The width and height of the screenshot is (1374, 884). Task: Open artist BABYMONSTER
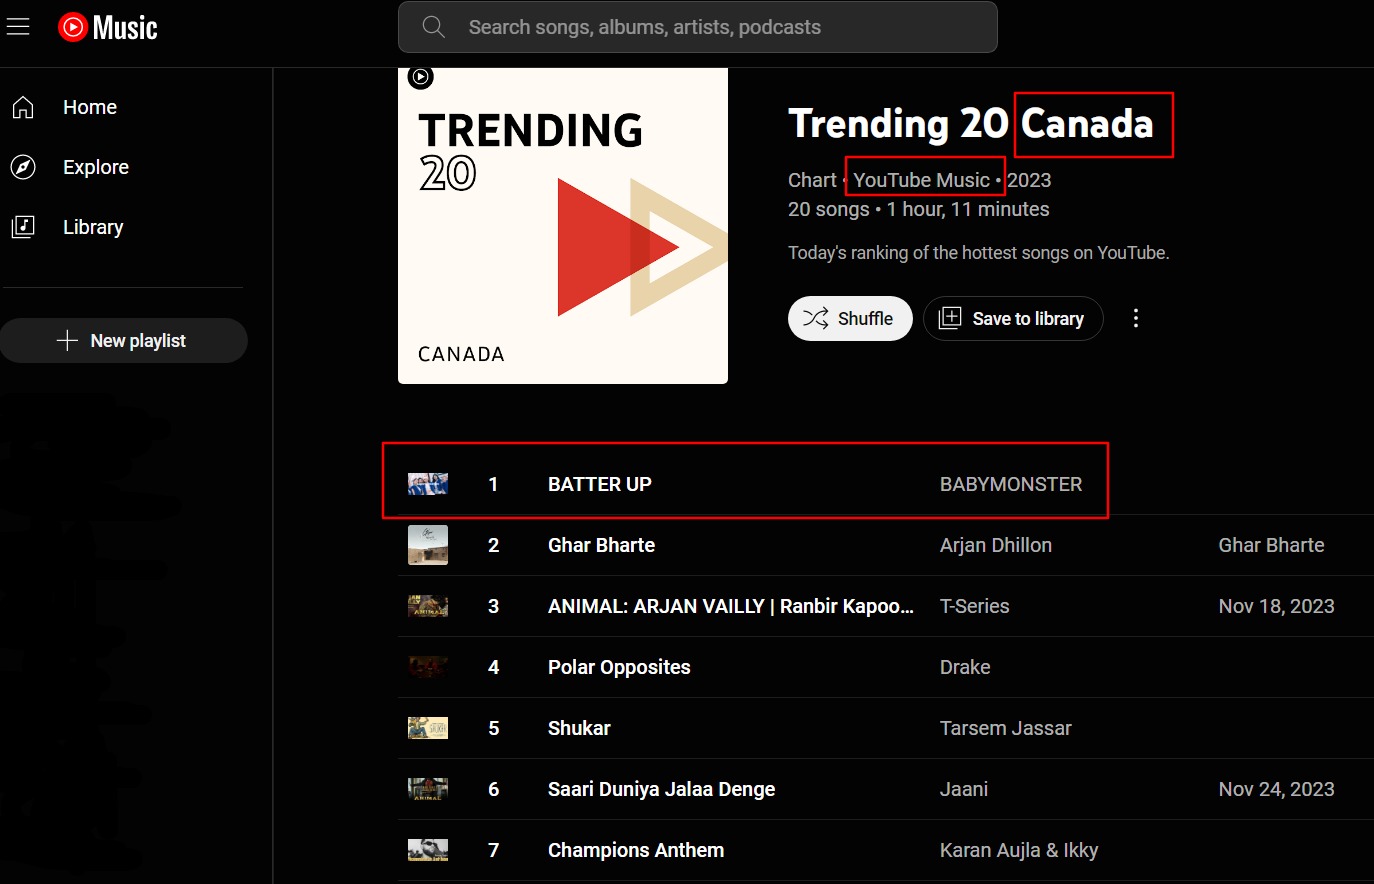click(1011, 484)
